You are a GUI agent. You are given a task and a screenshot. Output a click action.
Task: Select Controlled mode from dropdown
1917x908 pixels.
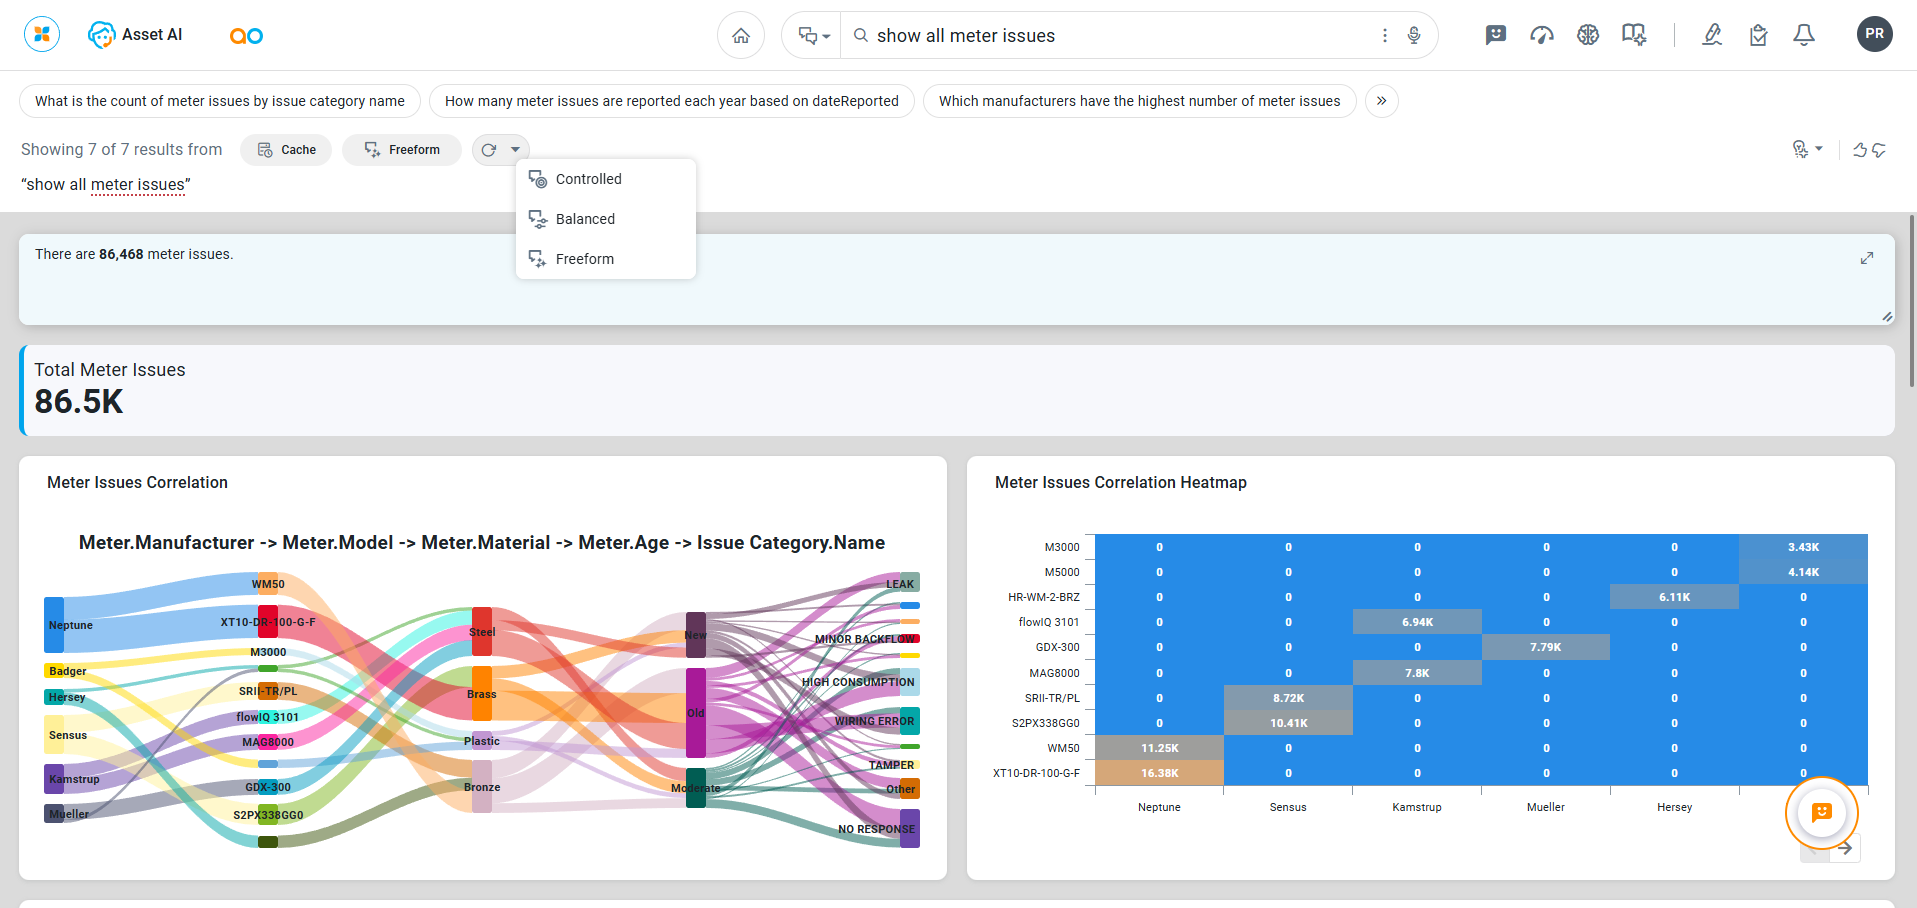click(588, 179)
